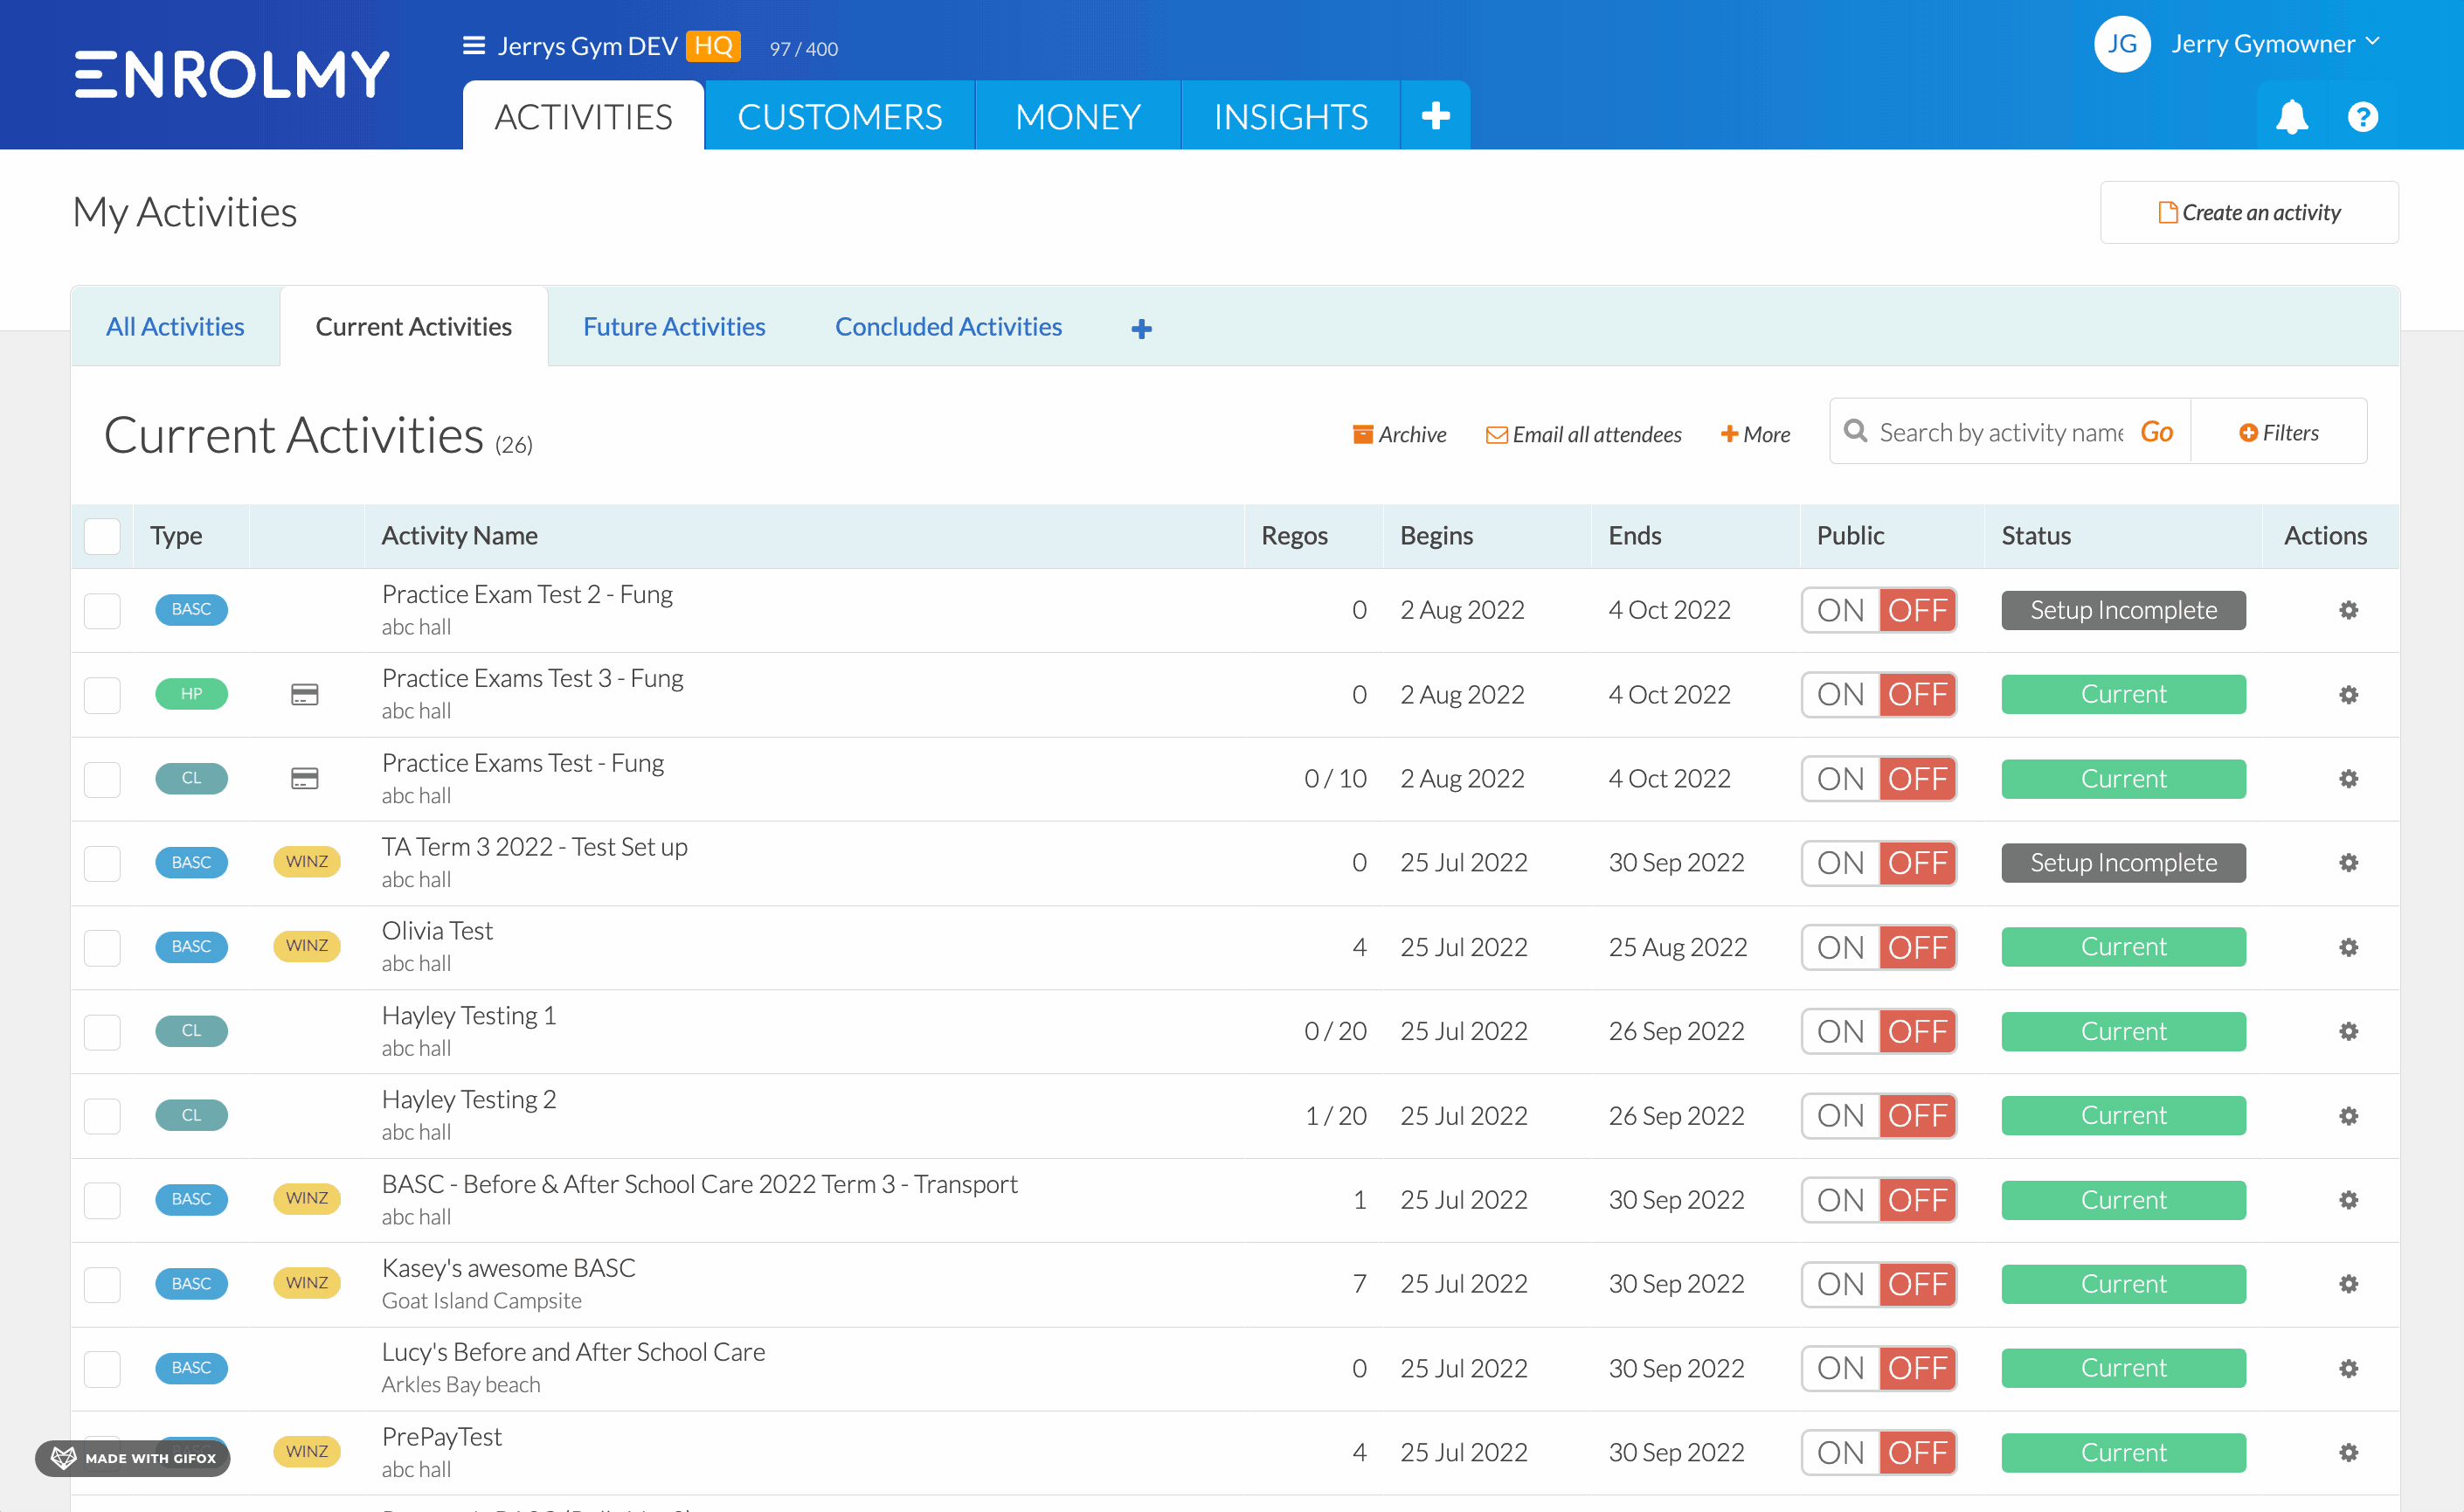Click the plus tab next to Insights
Screen dimensions: 2464x1512
(x=1435, y=116)
